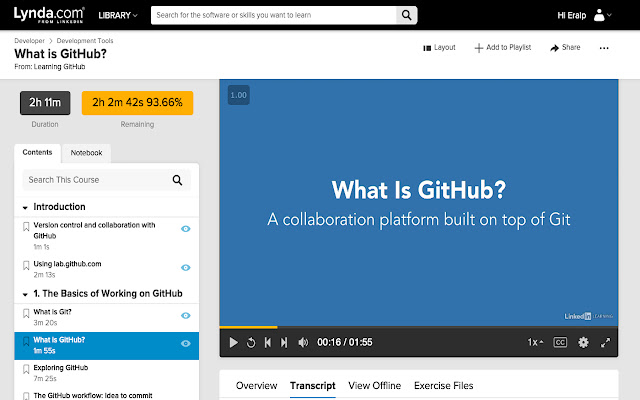Switch to the Exercise Files tab

pos(443,385)
